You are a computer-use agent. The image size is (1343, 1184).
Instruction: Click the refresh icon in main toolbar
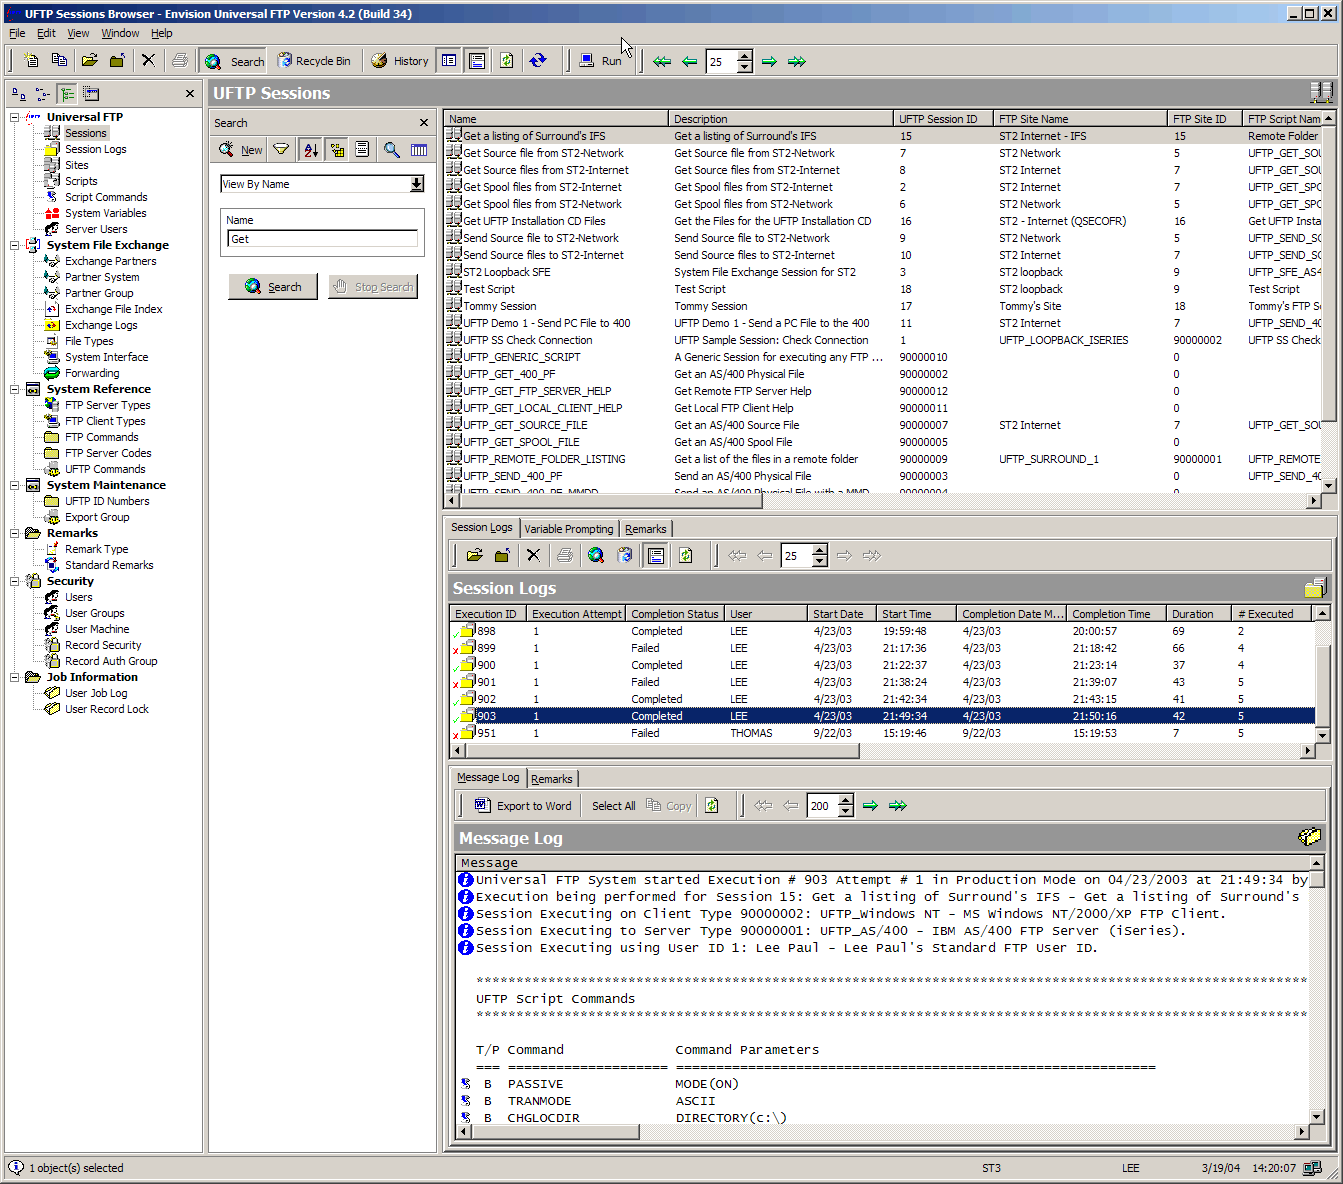coord(507,61)
